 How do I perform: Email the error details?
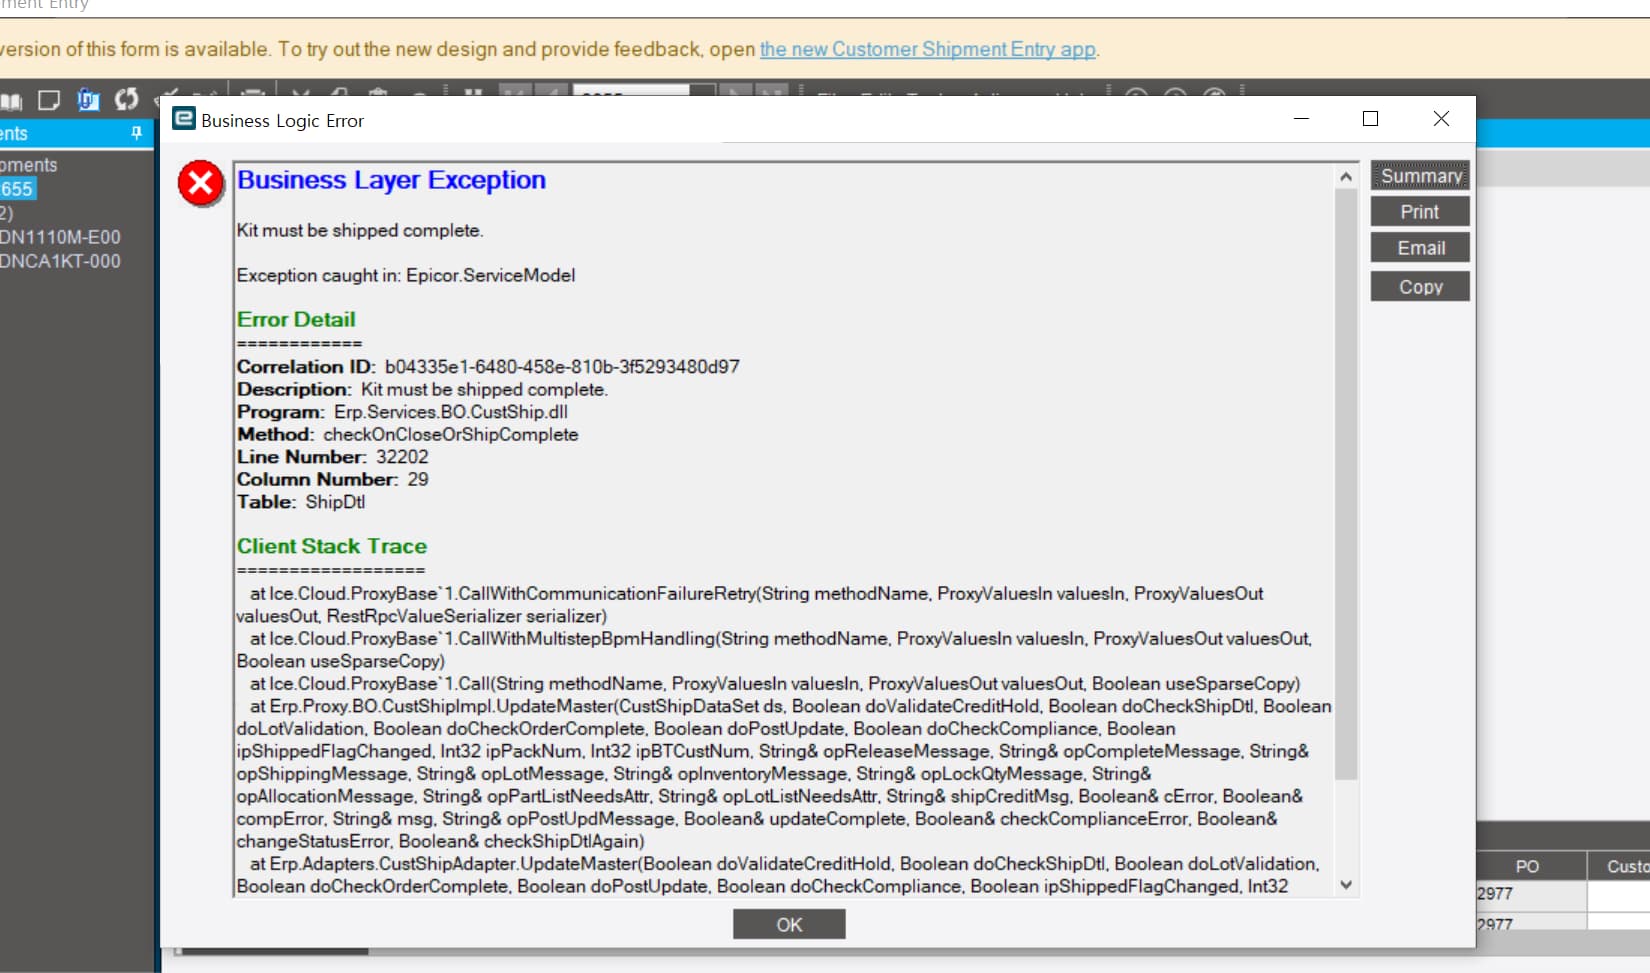click(x=1420, y=248)
